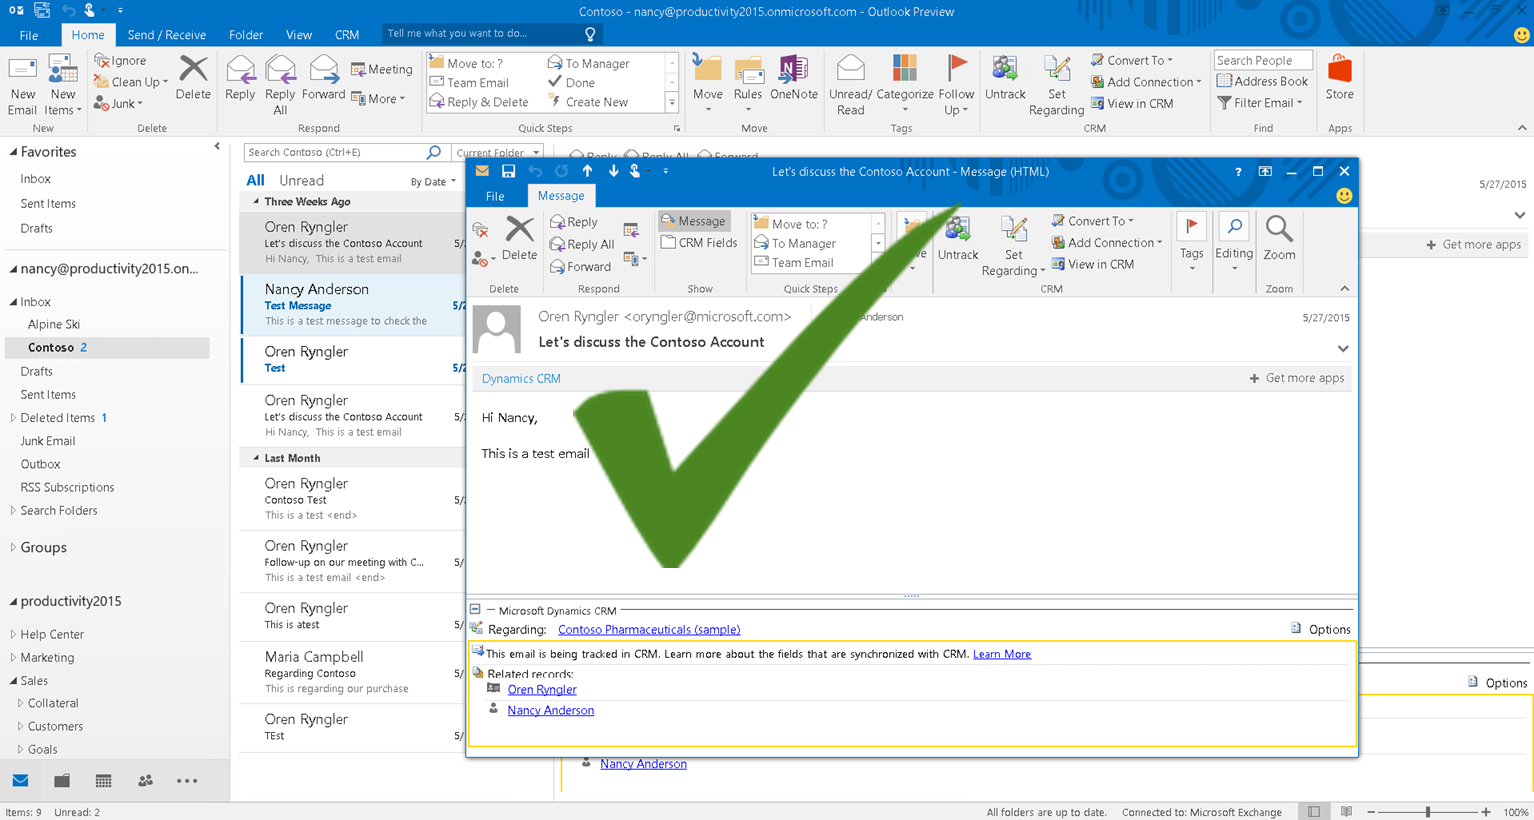Collapse the Microsoft Dynamics CRM section
This screenshot has width=1534, height=820.
[x=476, y=610]
